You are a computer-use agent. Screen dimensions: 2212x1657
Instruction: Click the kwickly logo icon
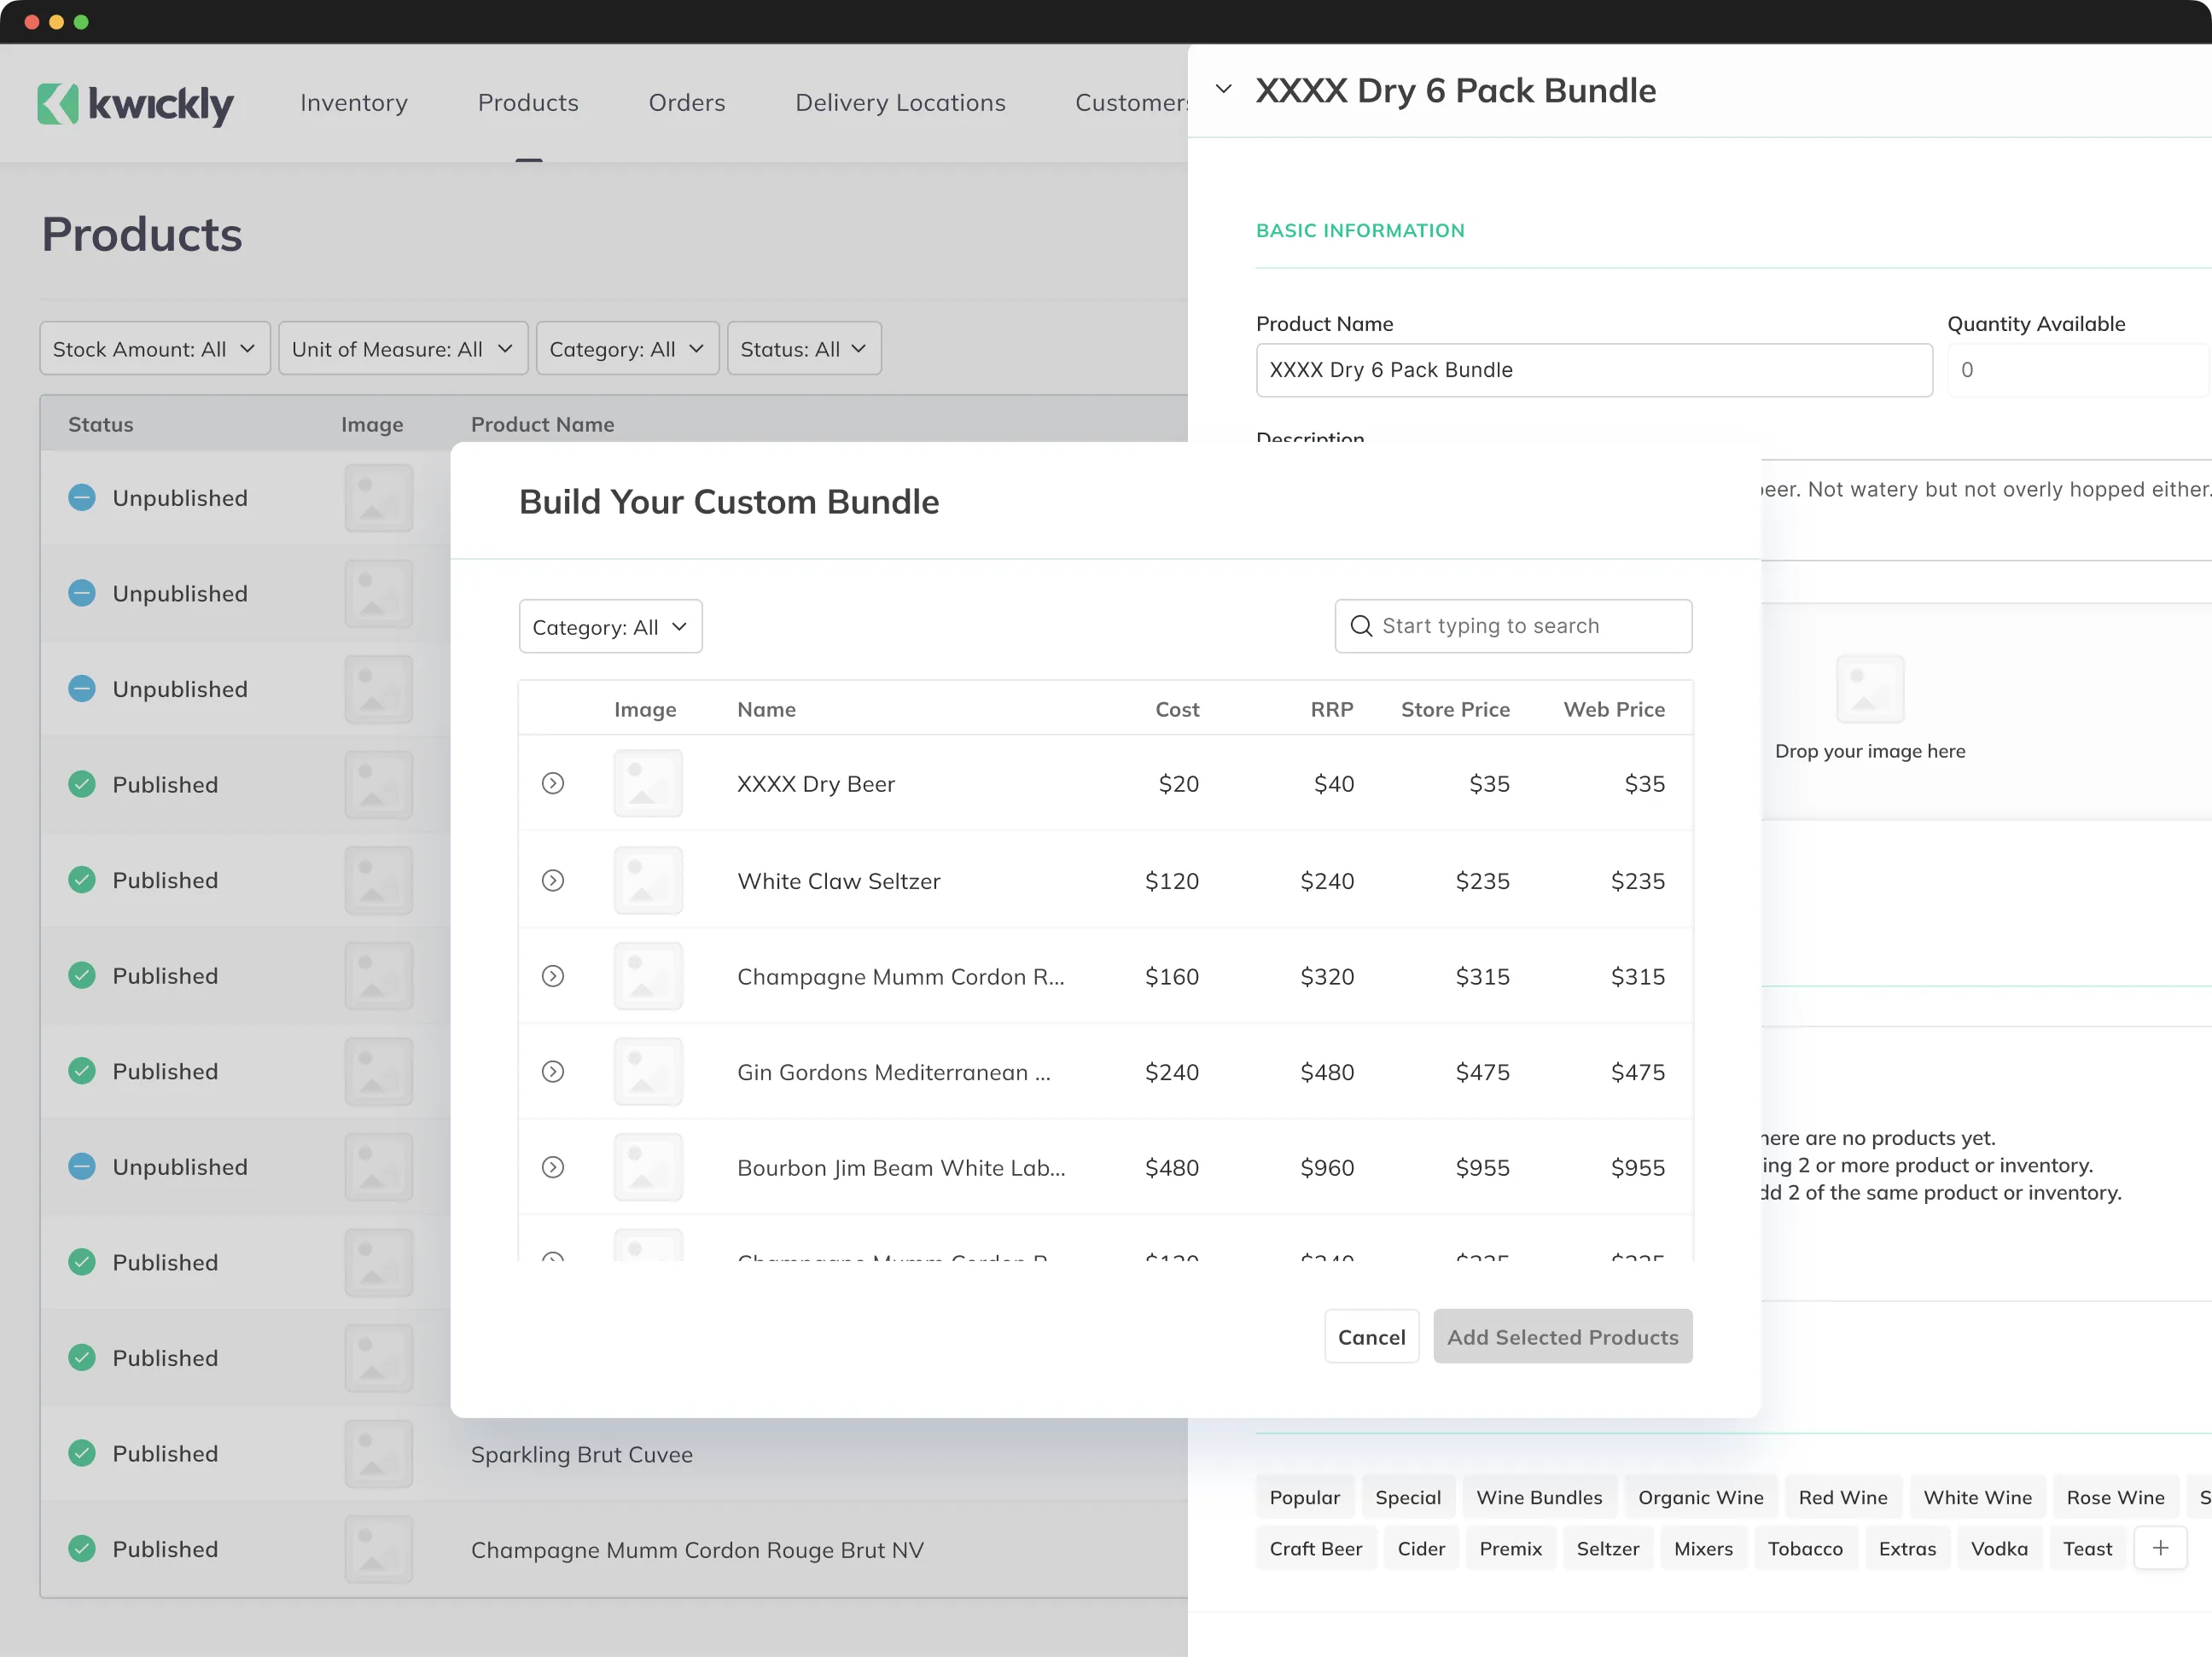[57, 103]
